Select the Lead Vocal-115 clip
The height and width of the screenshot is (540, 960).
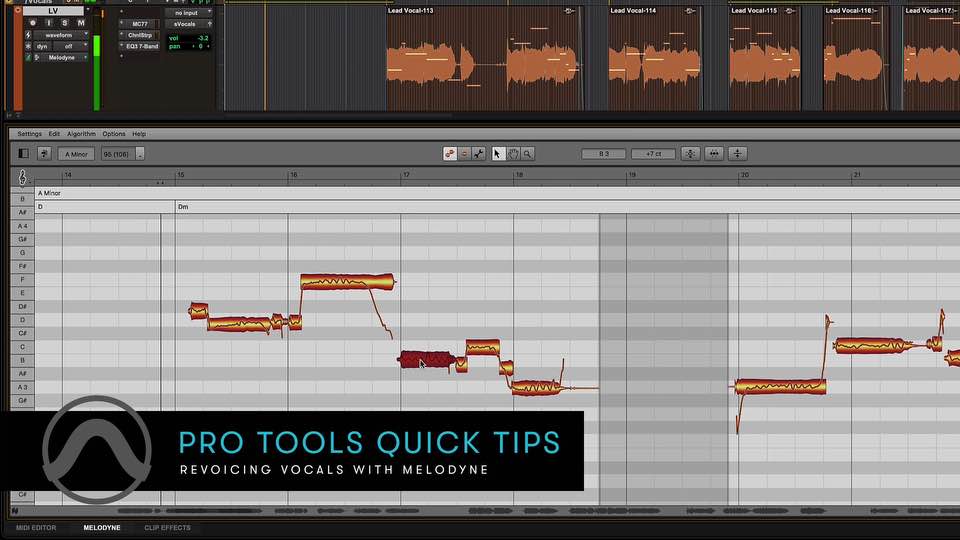(764, 58)
